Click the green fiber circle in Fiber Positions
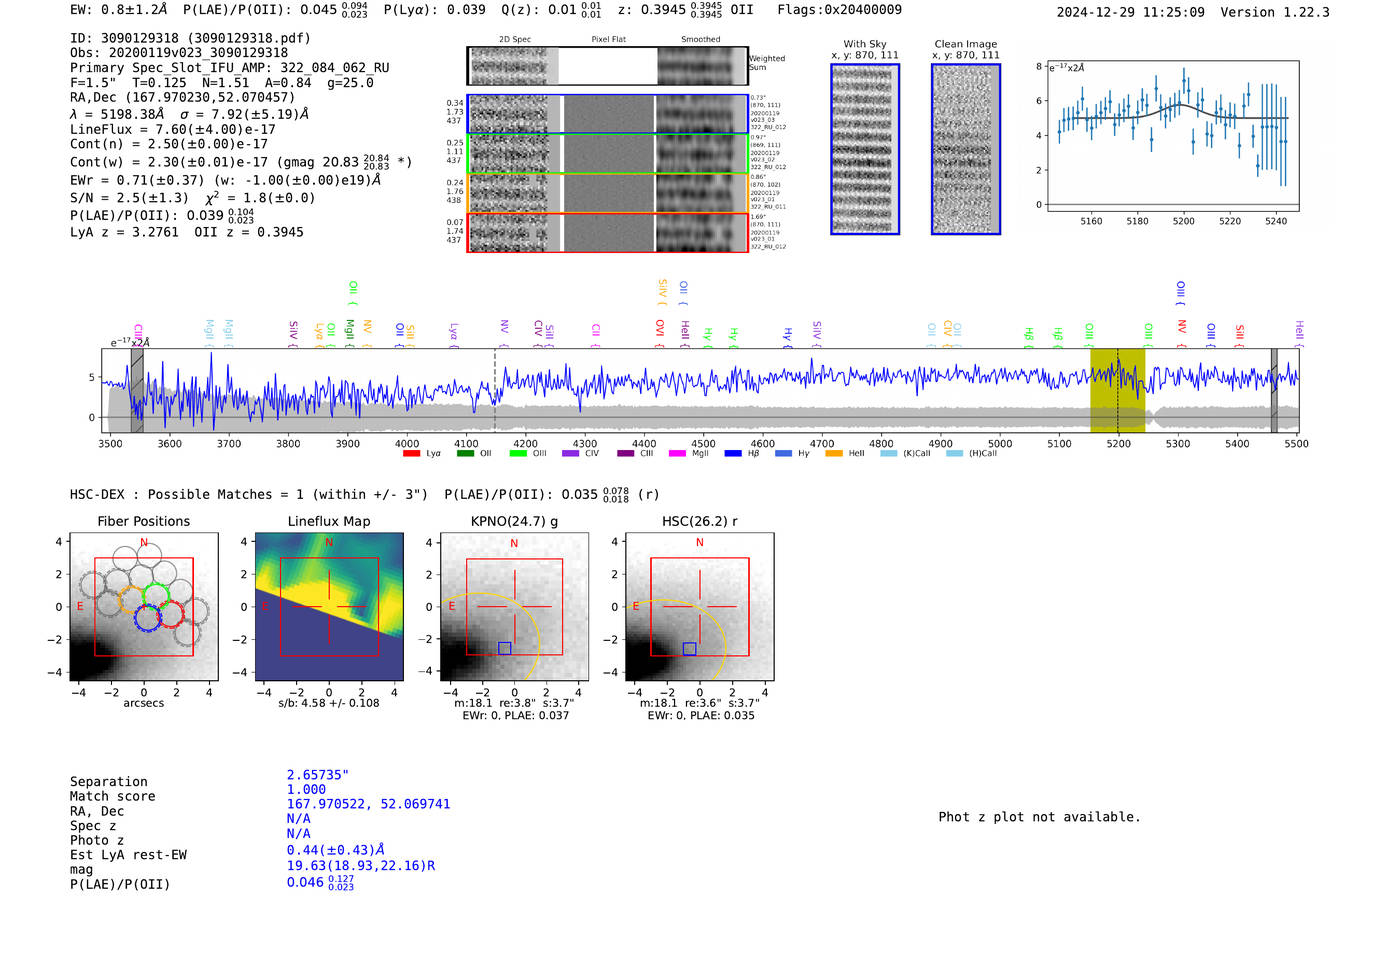The image size is (1400, 953). [157, 595]
